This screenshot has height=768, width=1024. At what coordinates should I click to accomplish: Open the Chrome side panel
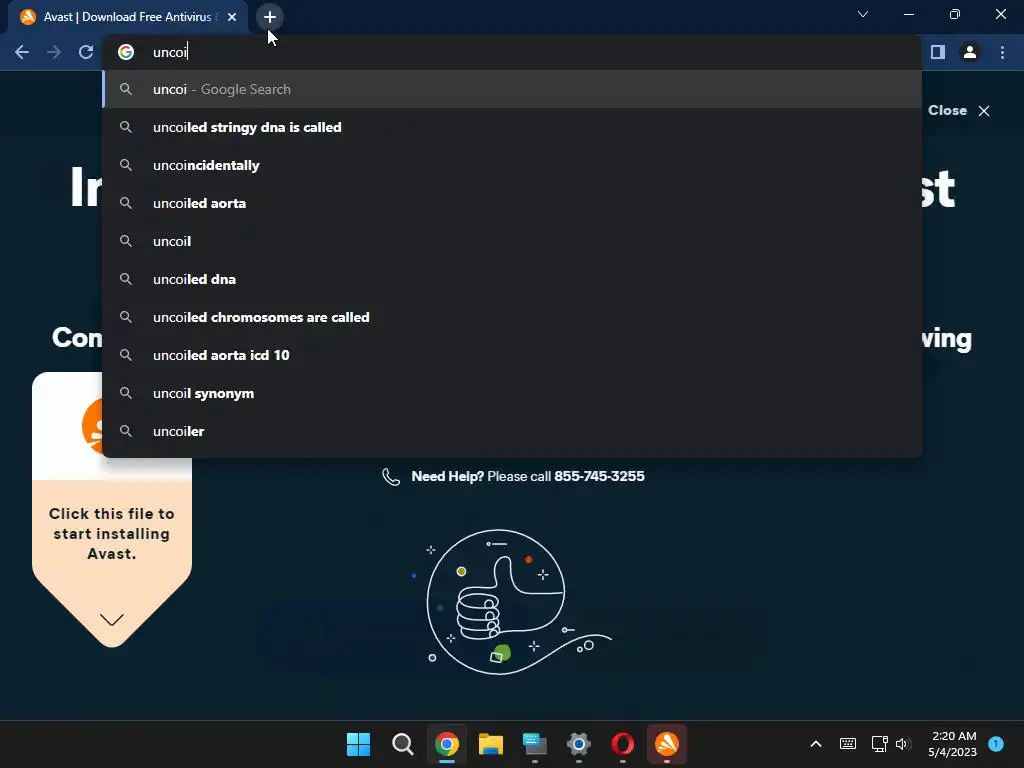tap(938, 52)
